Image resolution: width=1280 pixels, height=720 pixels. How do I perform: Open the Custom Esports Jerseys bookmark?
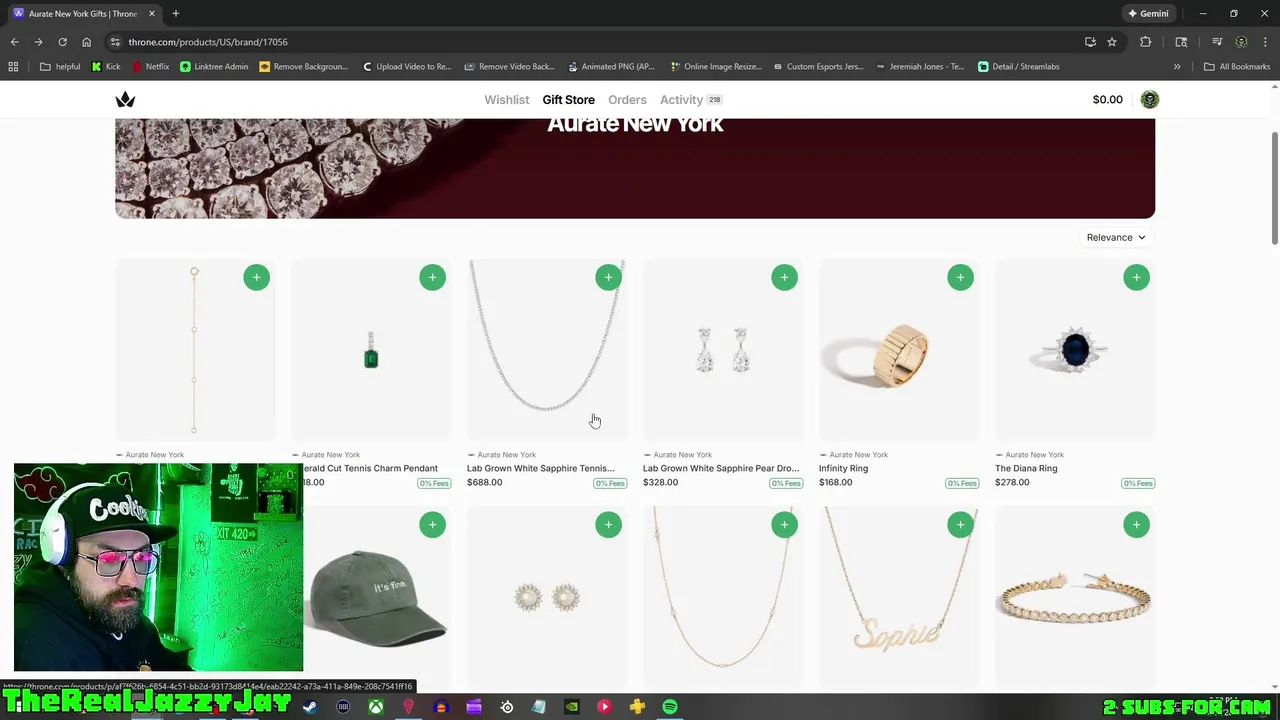817,66
